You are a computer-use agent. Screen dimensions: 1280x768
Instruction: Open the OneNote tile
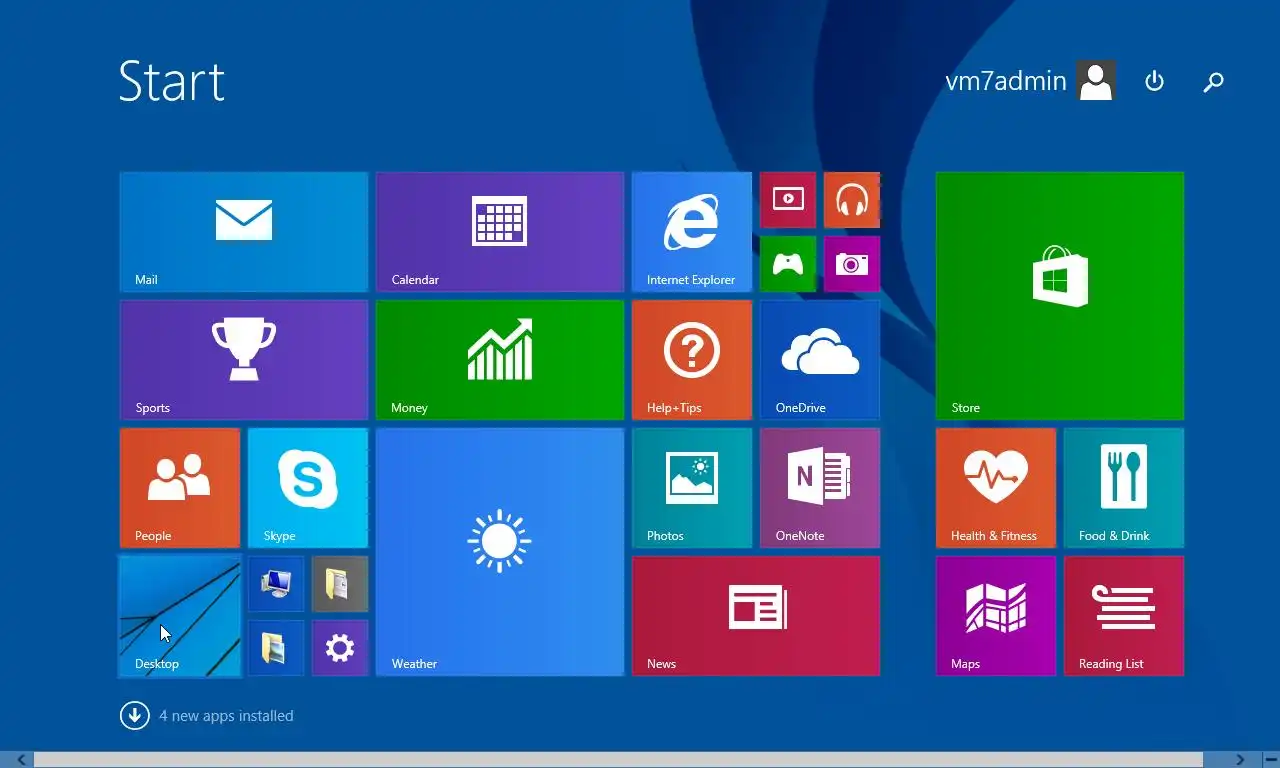pyautogui.click(x=820, y=488)
